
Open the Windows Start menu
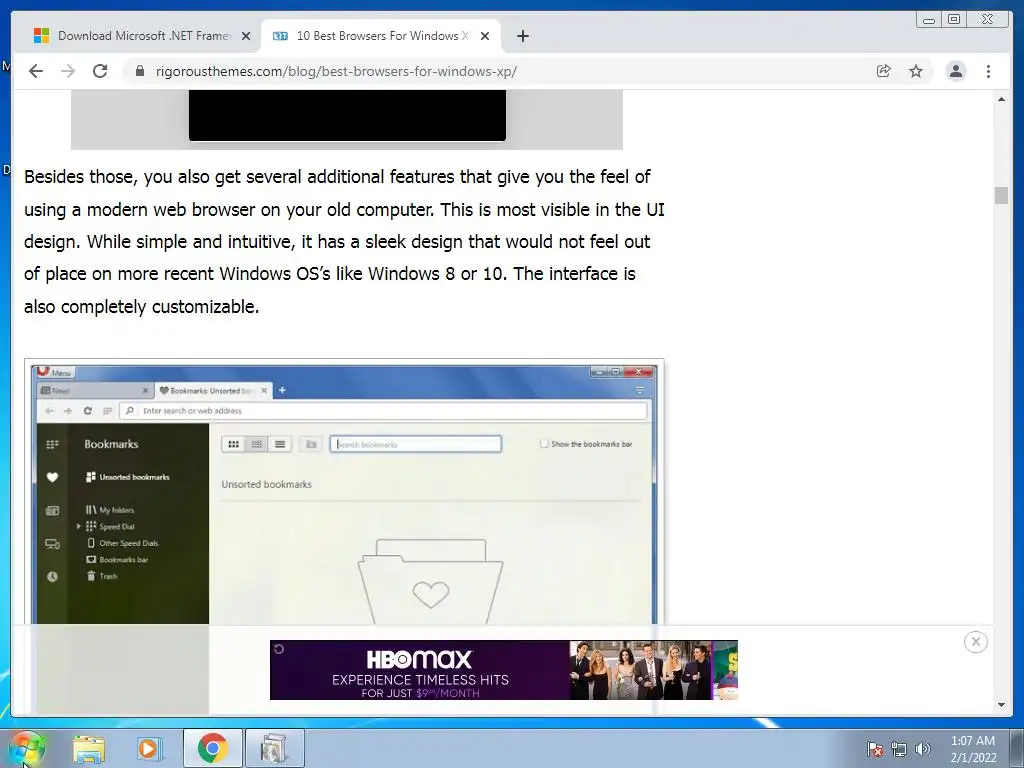[x=26, y=748]
